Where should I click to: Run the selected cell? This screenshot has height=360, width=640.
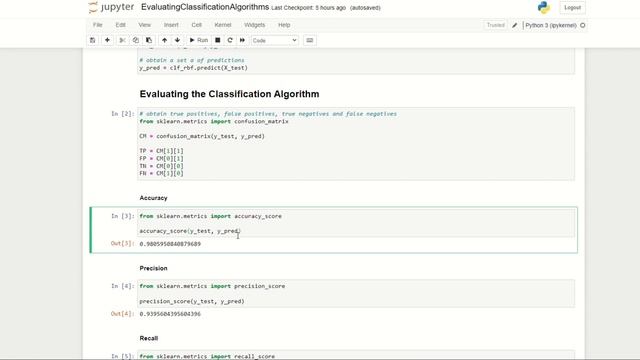(199, 40)
